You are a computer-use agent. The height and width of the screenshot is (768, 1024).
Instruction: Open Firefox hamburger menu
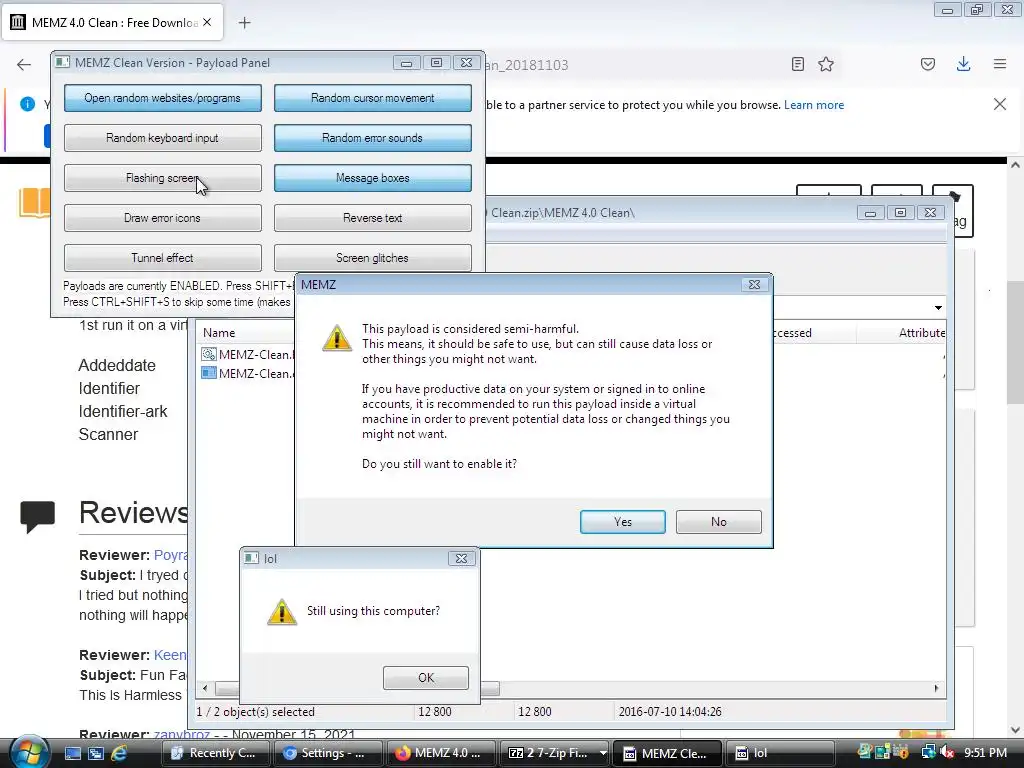click(1000, 64)
